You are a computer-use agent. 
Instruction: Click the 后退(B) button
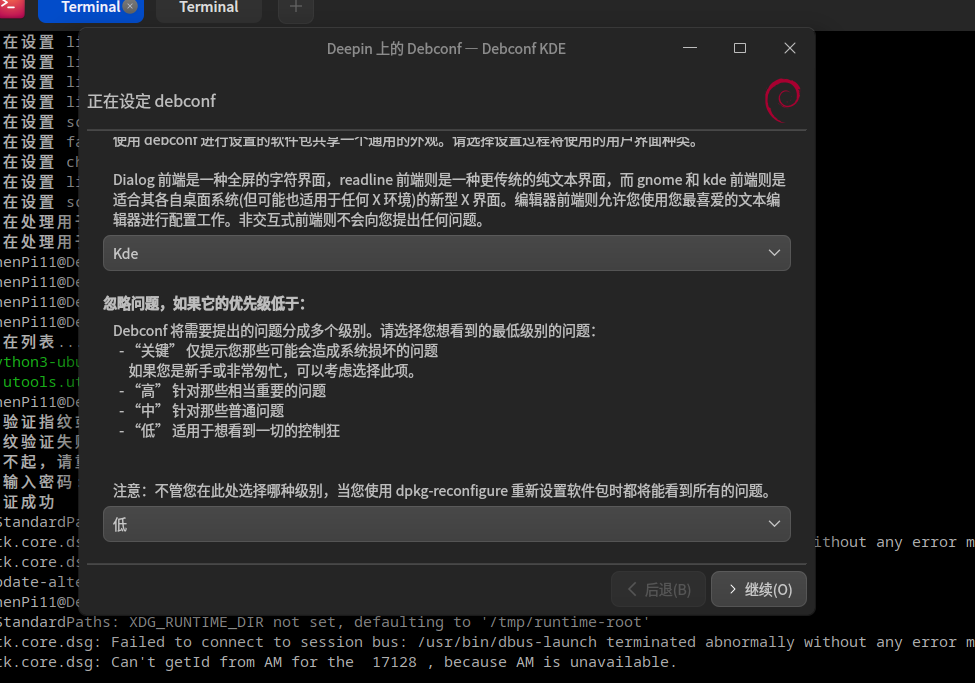click(658, 589)
